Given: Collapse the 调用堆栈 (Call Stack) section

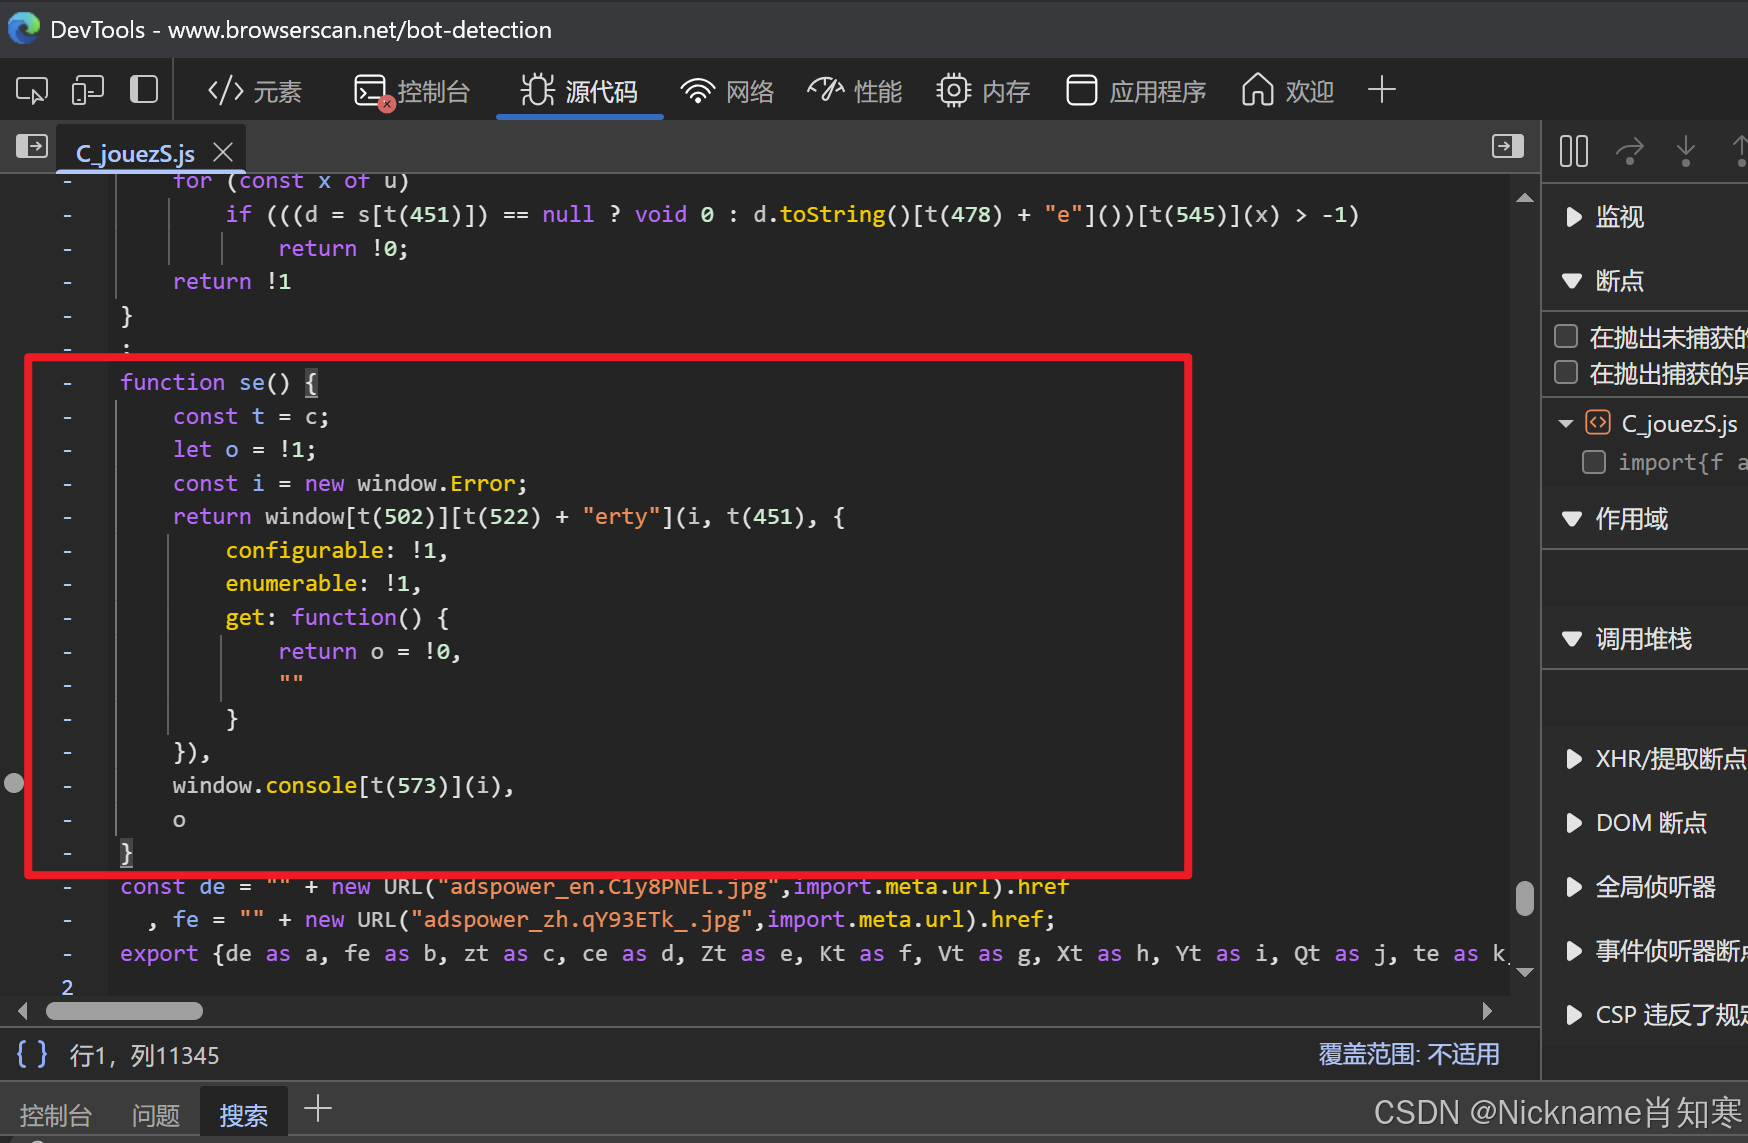Looking at the screenshot, I should tap(1572, 639).
